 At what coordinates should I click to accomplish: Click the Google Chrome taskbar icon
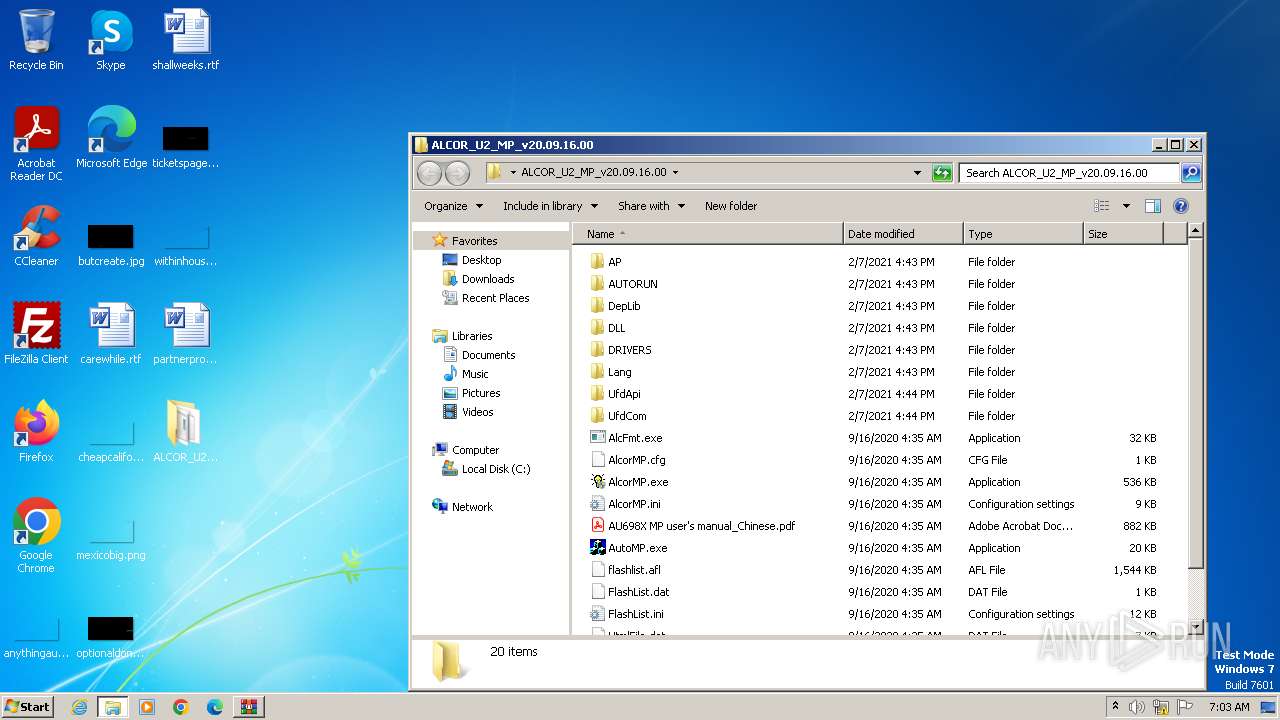coord(181,707)
